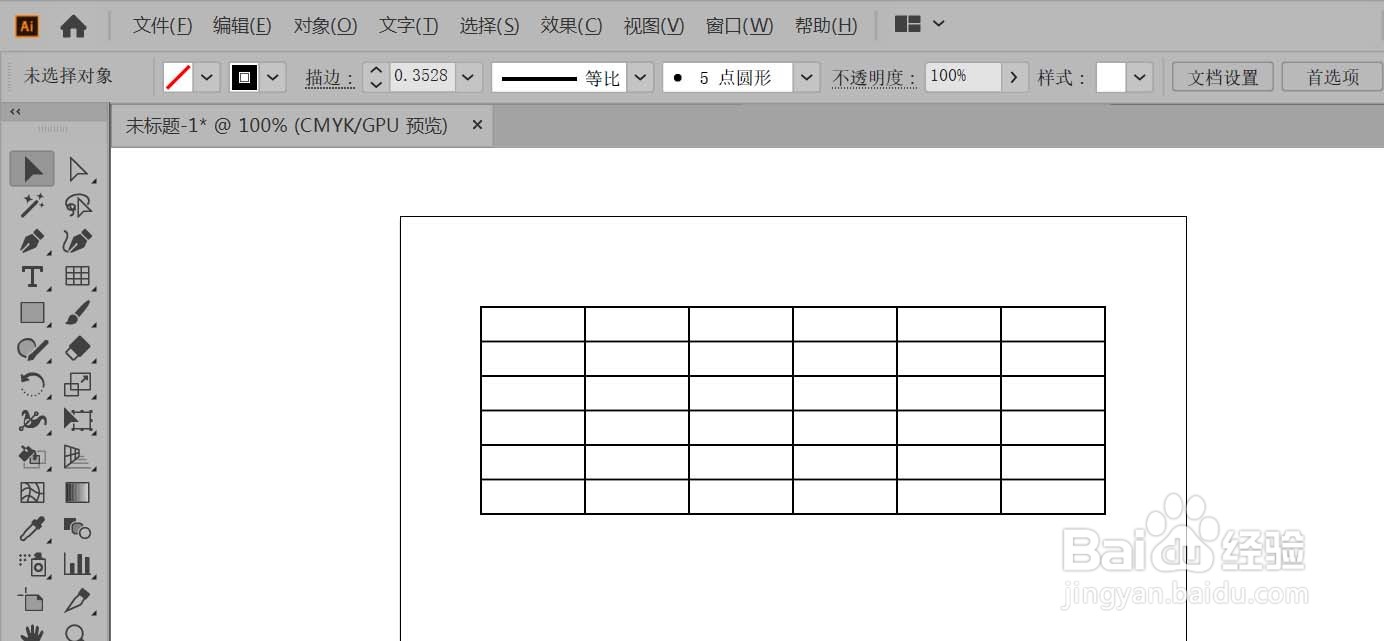Image resolution: width=1384 pixels, height=641 pixels.
Task: Click the 文档设置 button
Action: click(1223, 77)
